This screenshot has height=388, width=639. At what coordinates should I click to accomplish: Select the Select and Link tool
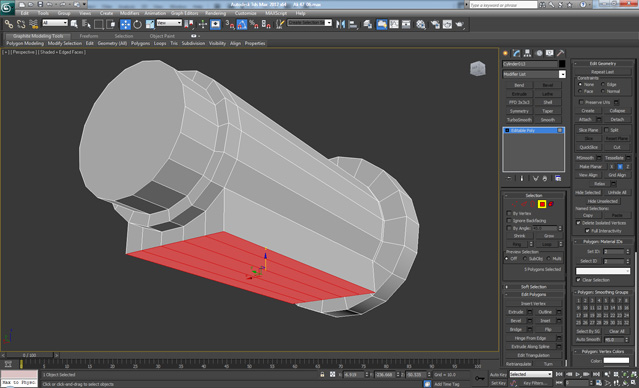point(9,24)
